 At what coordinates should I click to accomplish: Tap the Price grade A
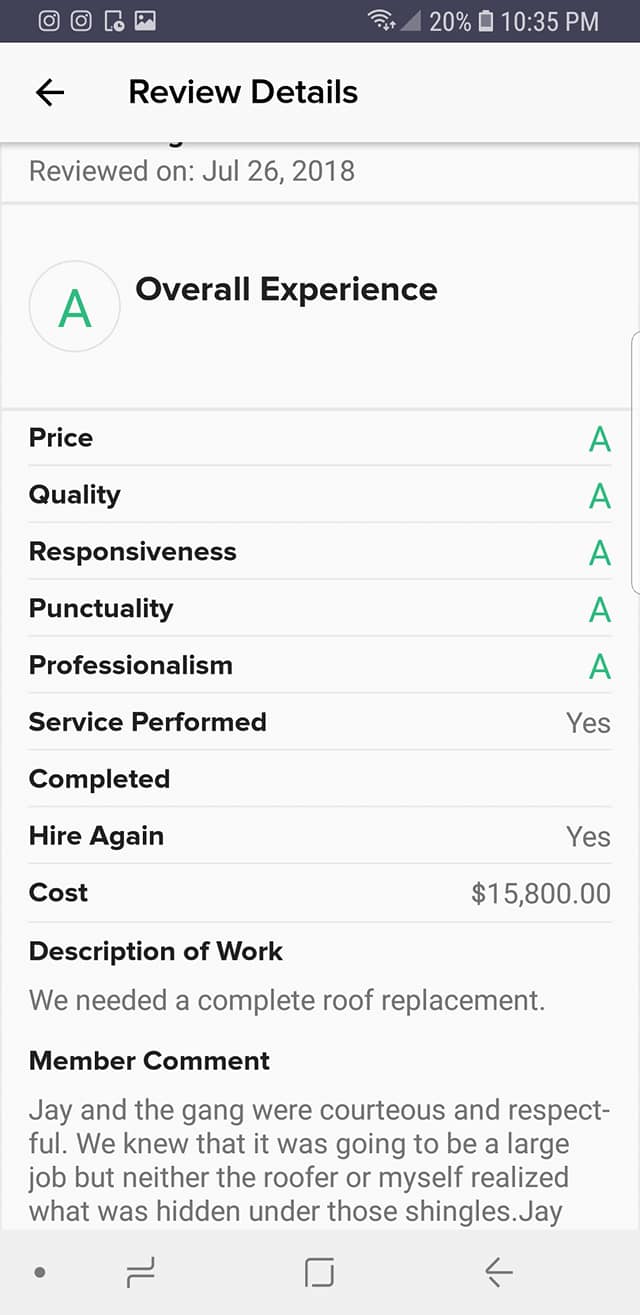pyautogui.click(x=599, y=438)
